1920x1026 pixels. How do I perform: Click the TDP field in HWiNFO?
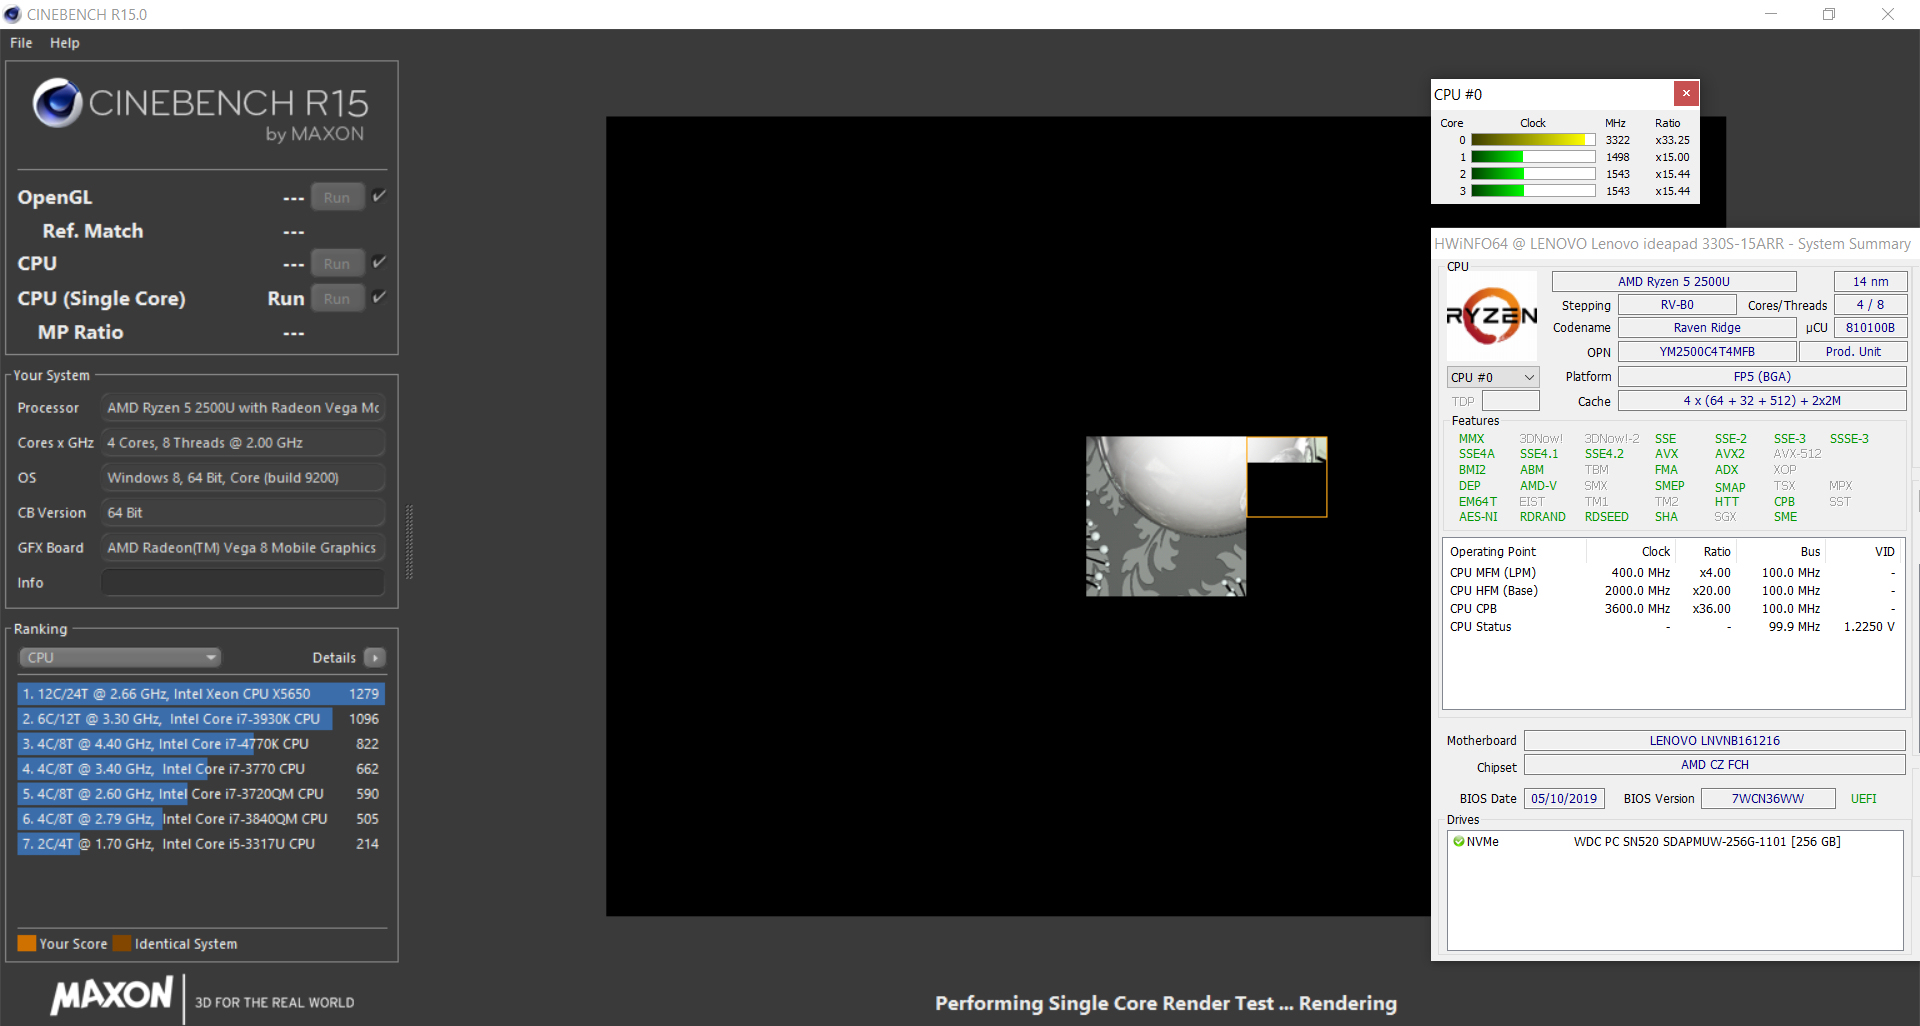point(1510,401)
